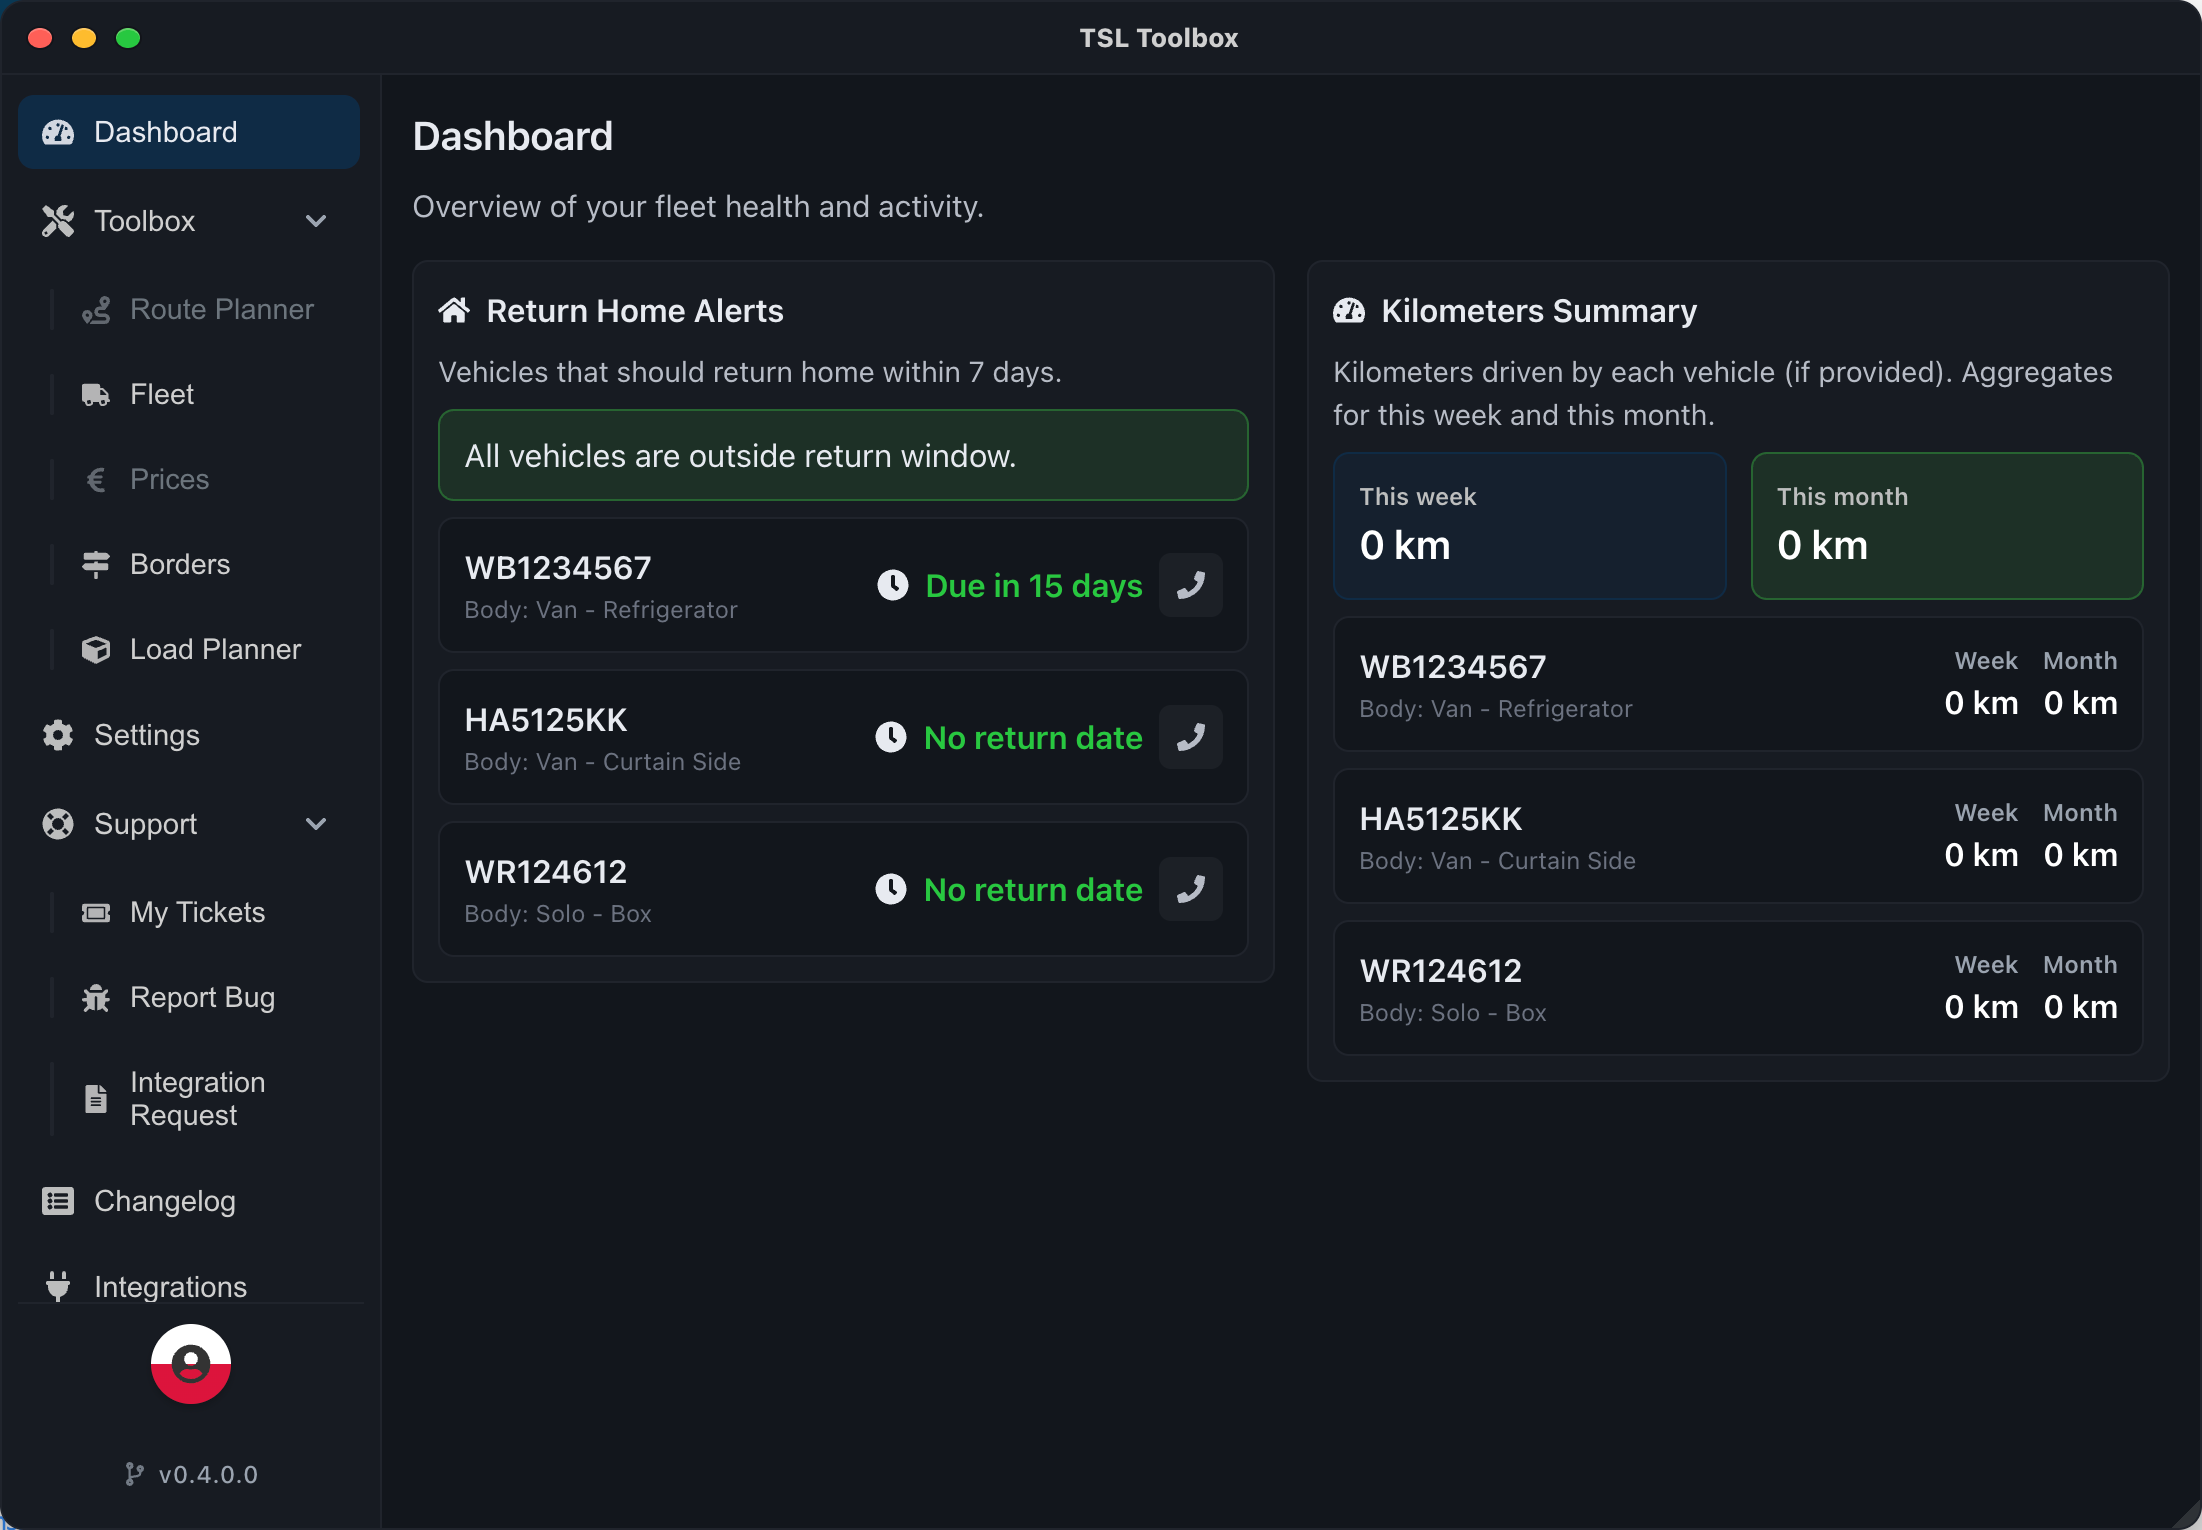This screenshot has width=2202, height=1530.
Task: Click the v0.4.0.0 version label
Action: pyautogui.click(x=191, y=1473)
